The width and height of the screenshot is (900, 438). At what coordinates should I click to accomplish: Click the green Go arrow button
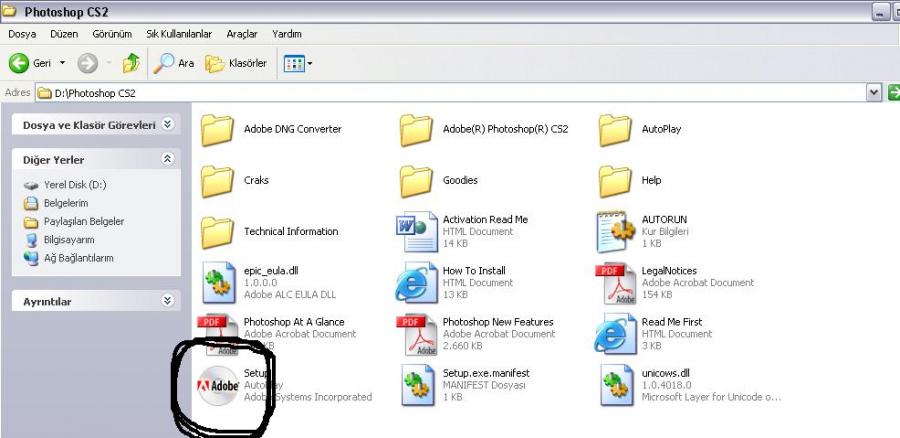894,92
